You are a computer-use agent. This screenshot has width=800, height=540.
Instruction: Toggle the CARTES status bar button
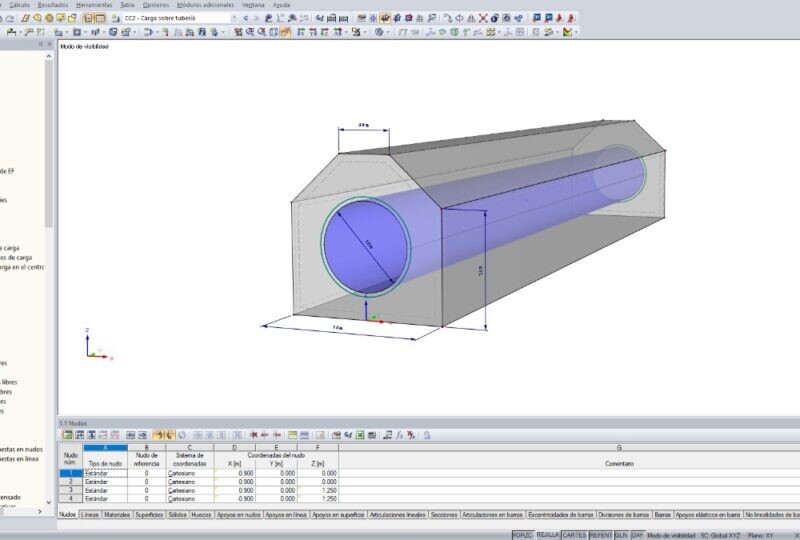(574, 535)
